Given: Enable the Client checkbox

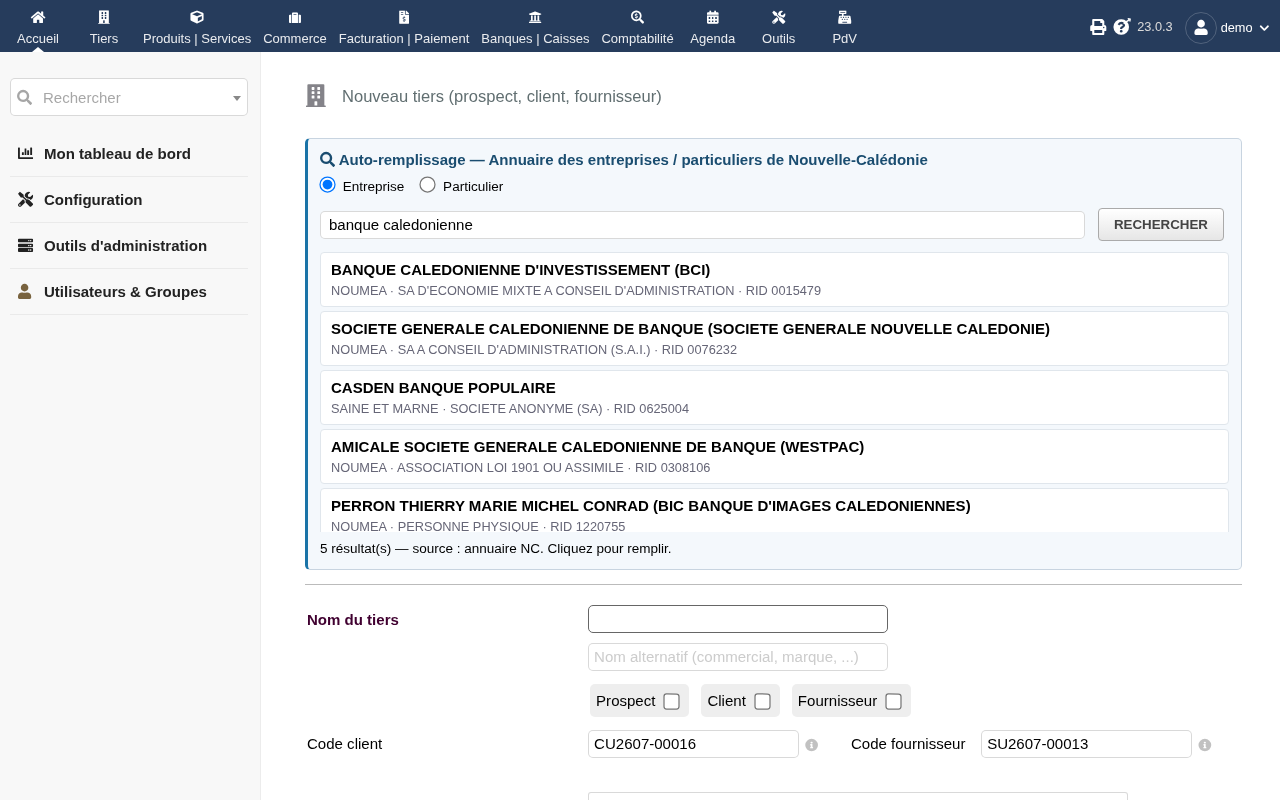Looking at the screenshot, I should (762, 701).
